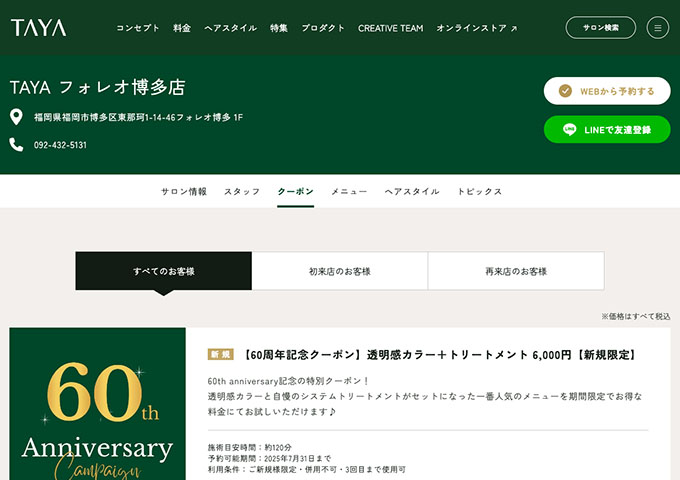
Task: Switch to サロン情報 tab
Action: (184, 191)
